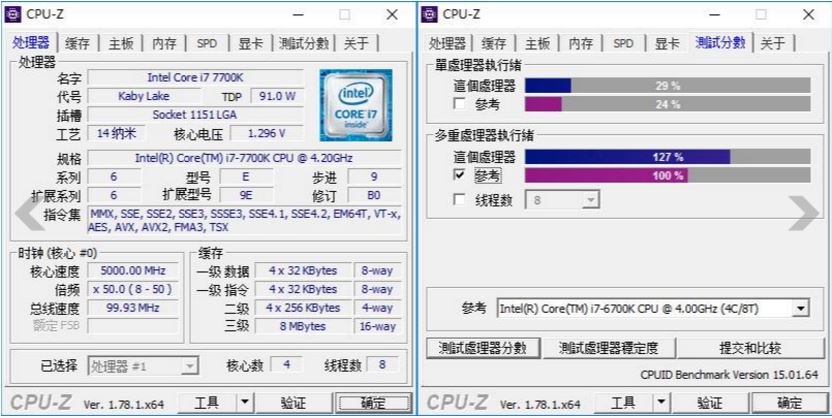Uncheck the 參考 checkbox under multi thread

click(460, 174)
